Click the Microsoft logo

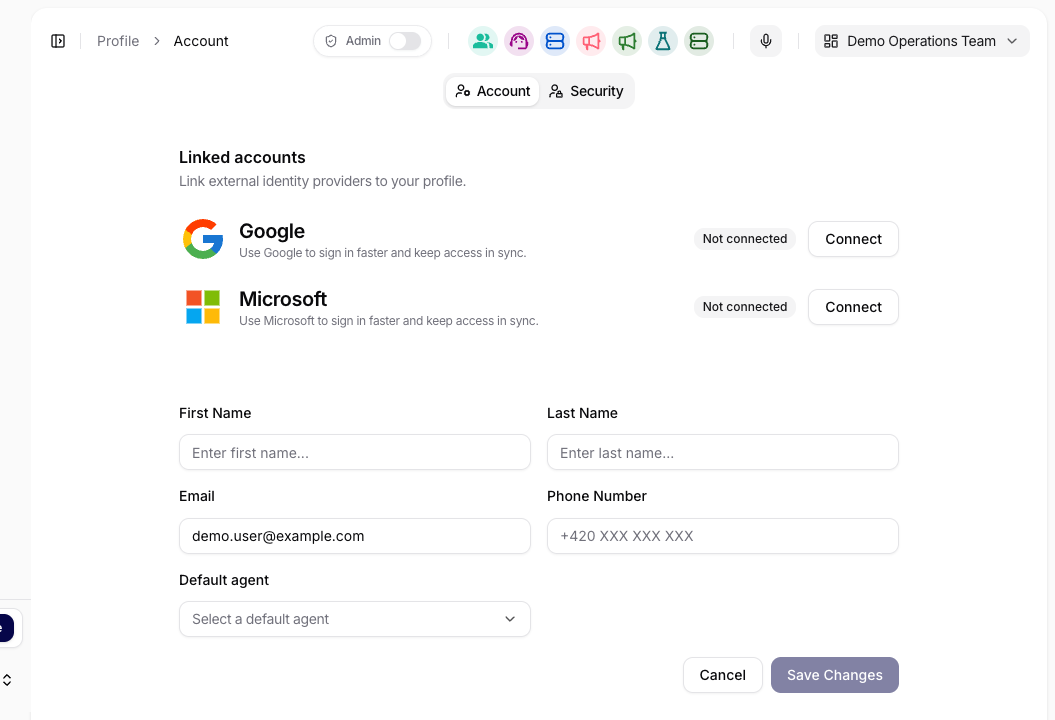tap(203, 307)
